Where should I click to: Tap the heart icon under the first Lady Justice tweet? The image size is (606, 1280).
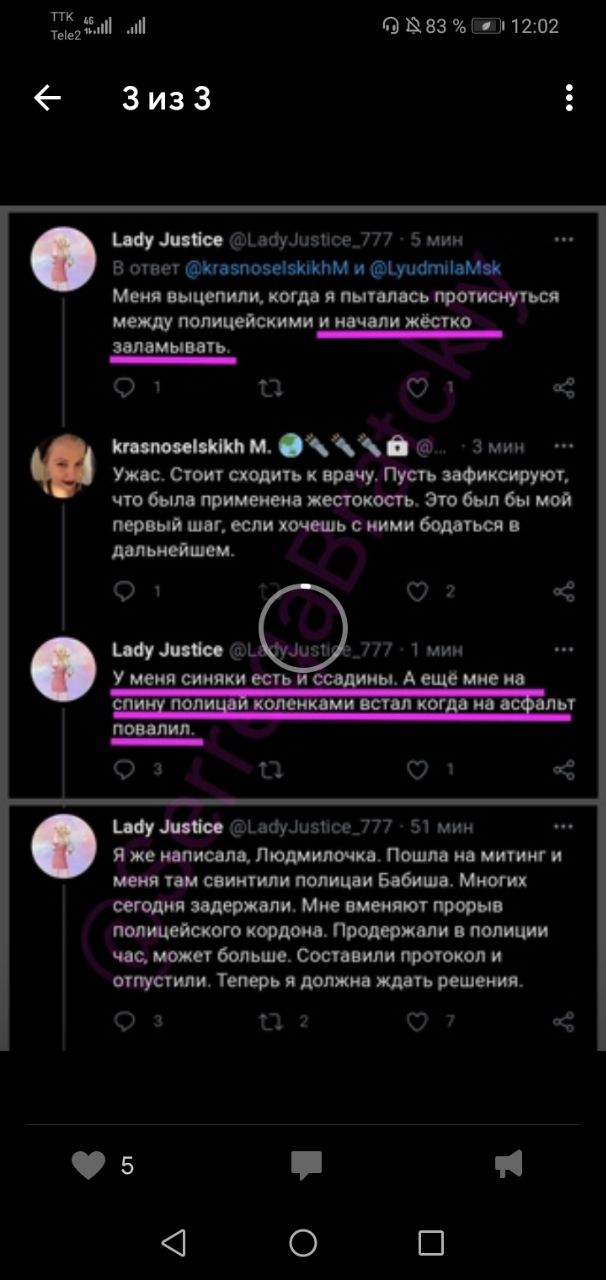pyautogui.click(x=418, y=388)
